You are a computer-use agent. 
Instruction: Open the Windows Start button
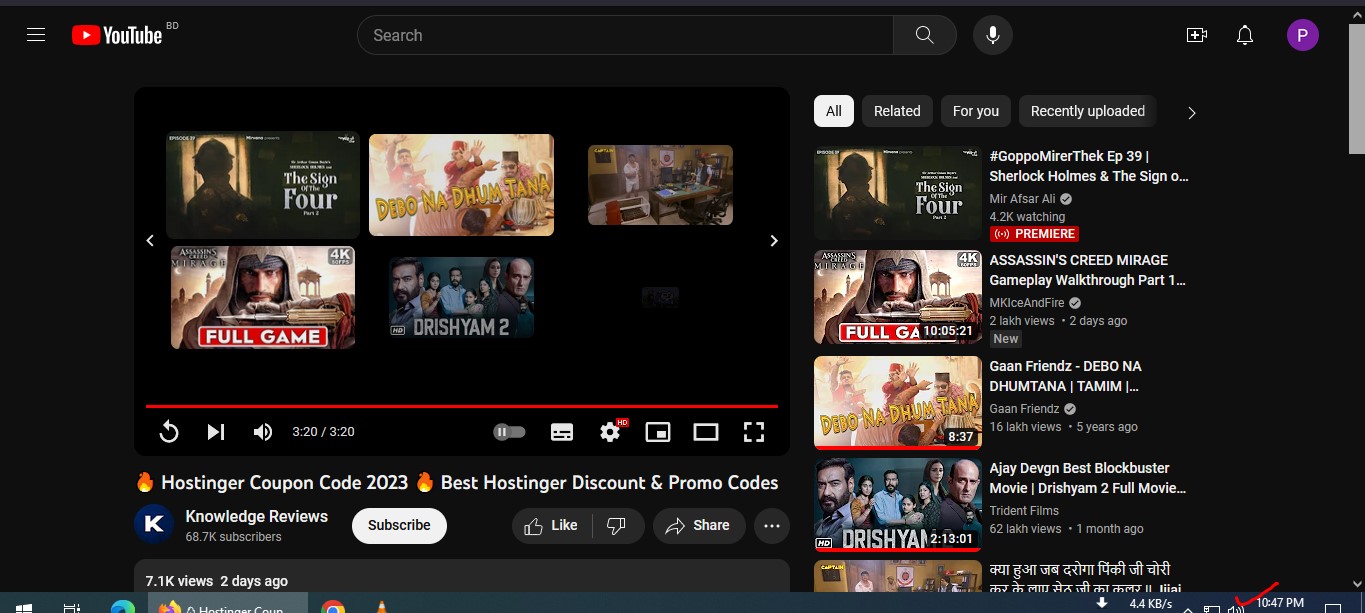22,606
